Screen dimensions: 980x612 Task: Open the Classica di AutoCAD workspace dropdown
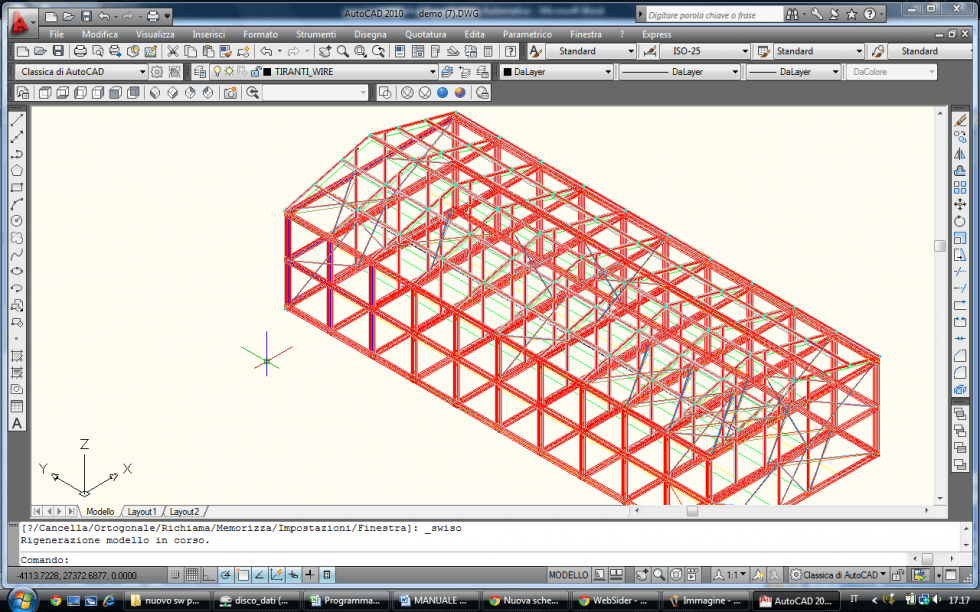click(x=142, y=72)
